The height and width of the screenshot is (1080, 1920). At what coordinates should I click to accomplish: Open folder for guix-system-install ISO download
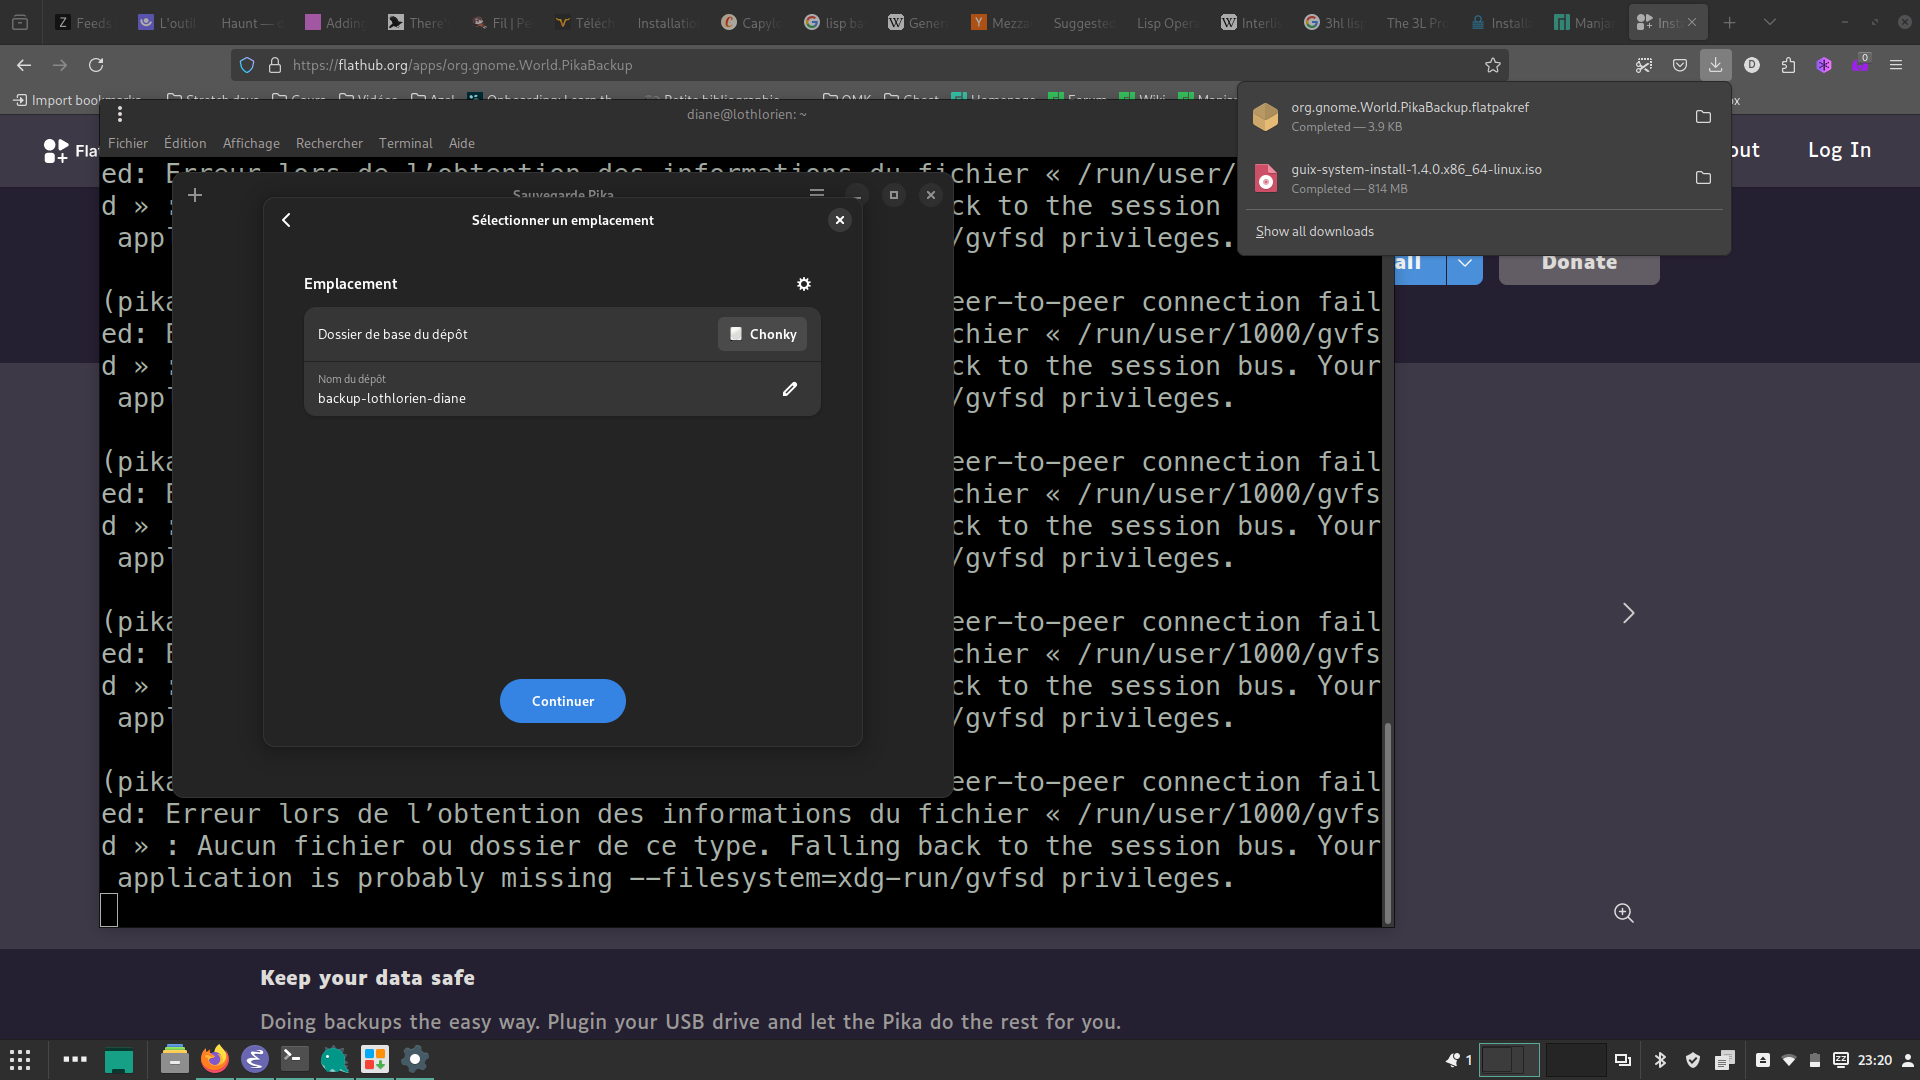point(1703,178)
